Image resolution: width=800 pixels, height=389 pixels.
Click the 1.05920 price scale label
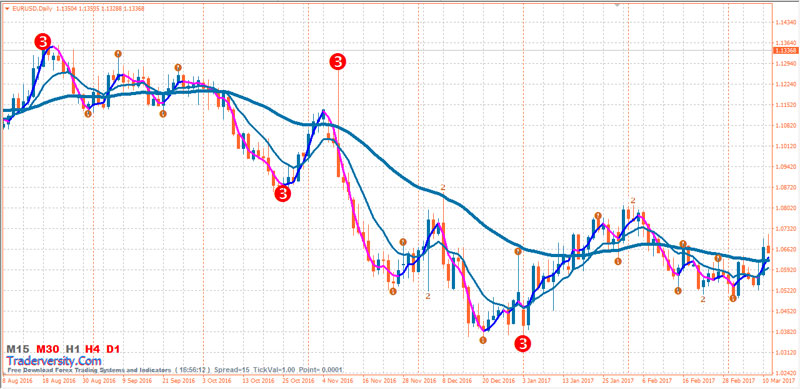[786, 270]
